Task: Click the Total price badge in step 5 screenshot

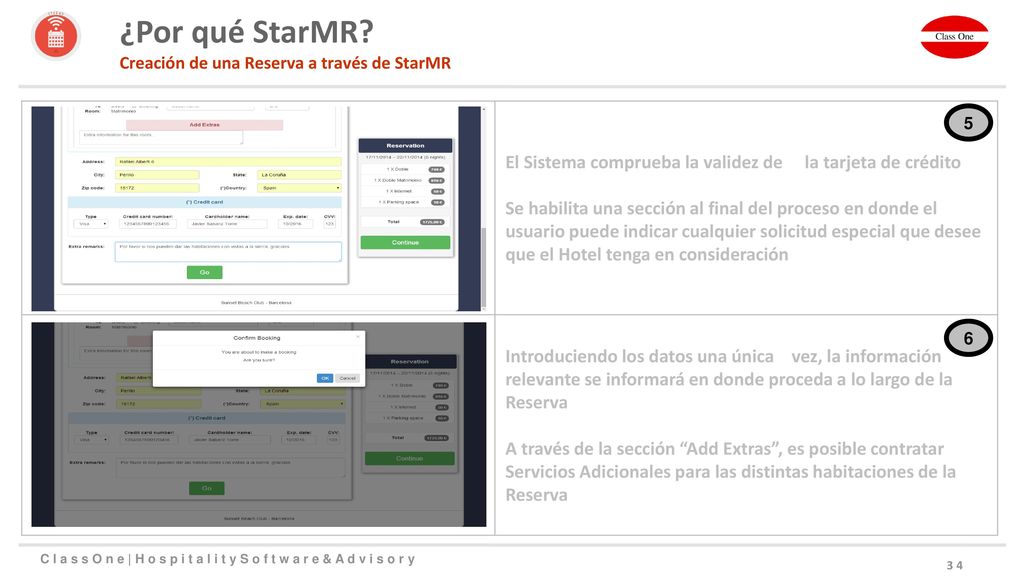Action: pos(432,222)
